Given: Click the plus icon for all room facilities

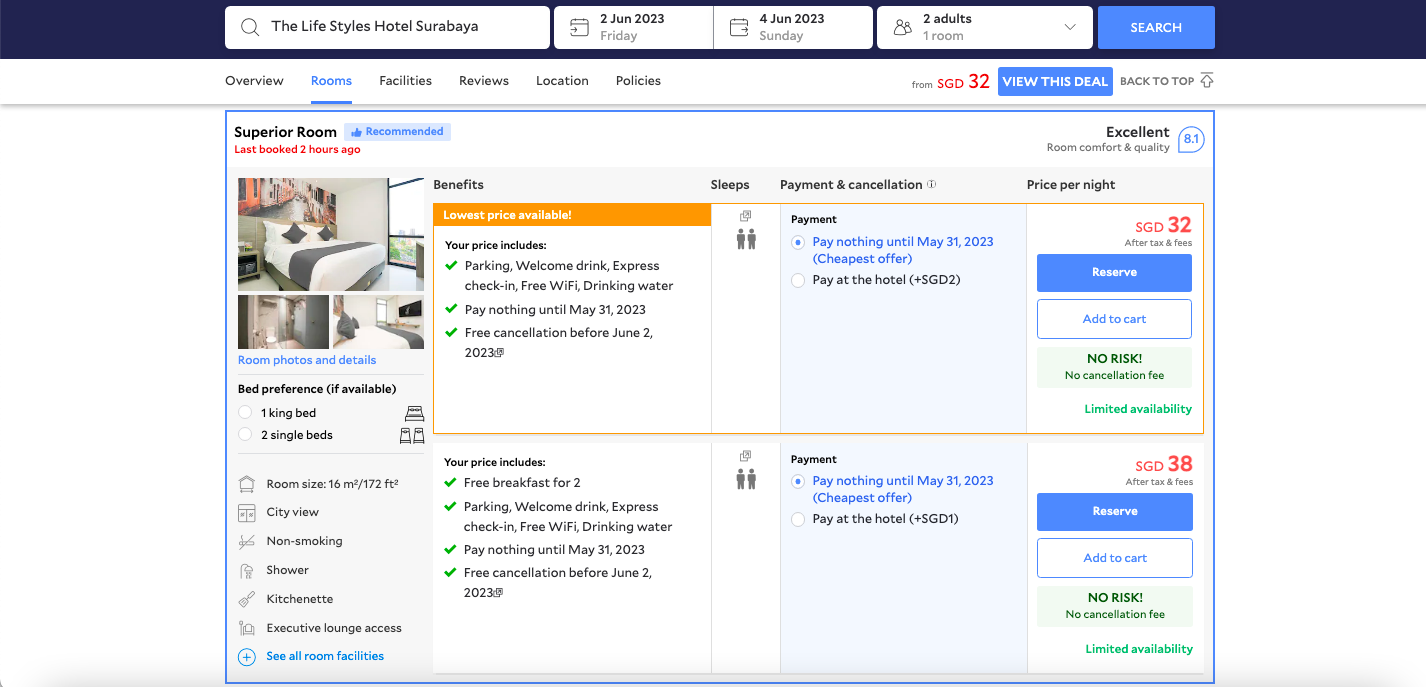Looking at the screenshot, I should tap(247, 657).
